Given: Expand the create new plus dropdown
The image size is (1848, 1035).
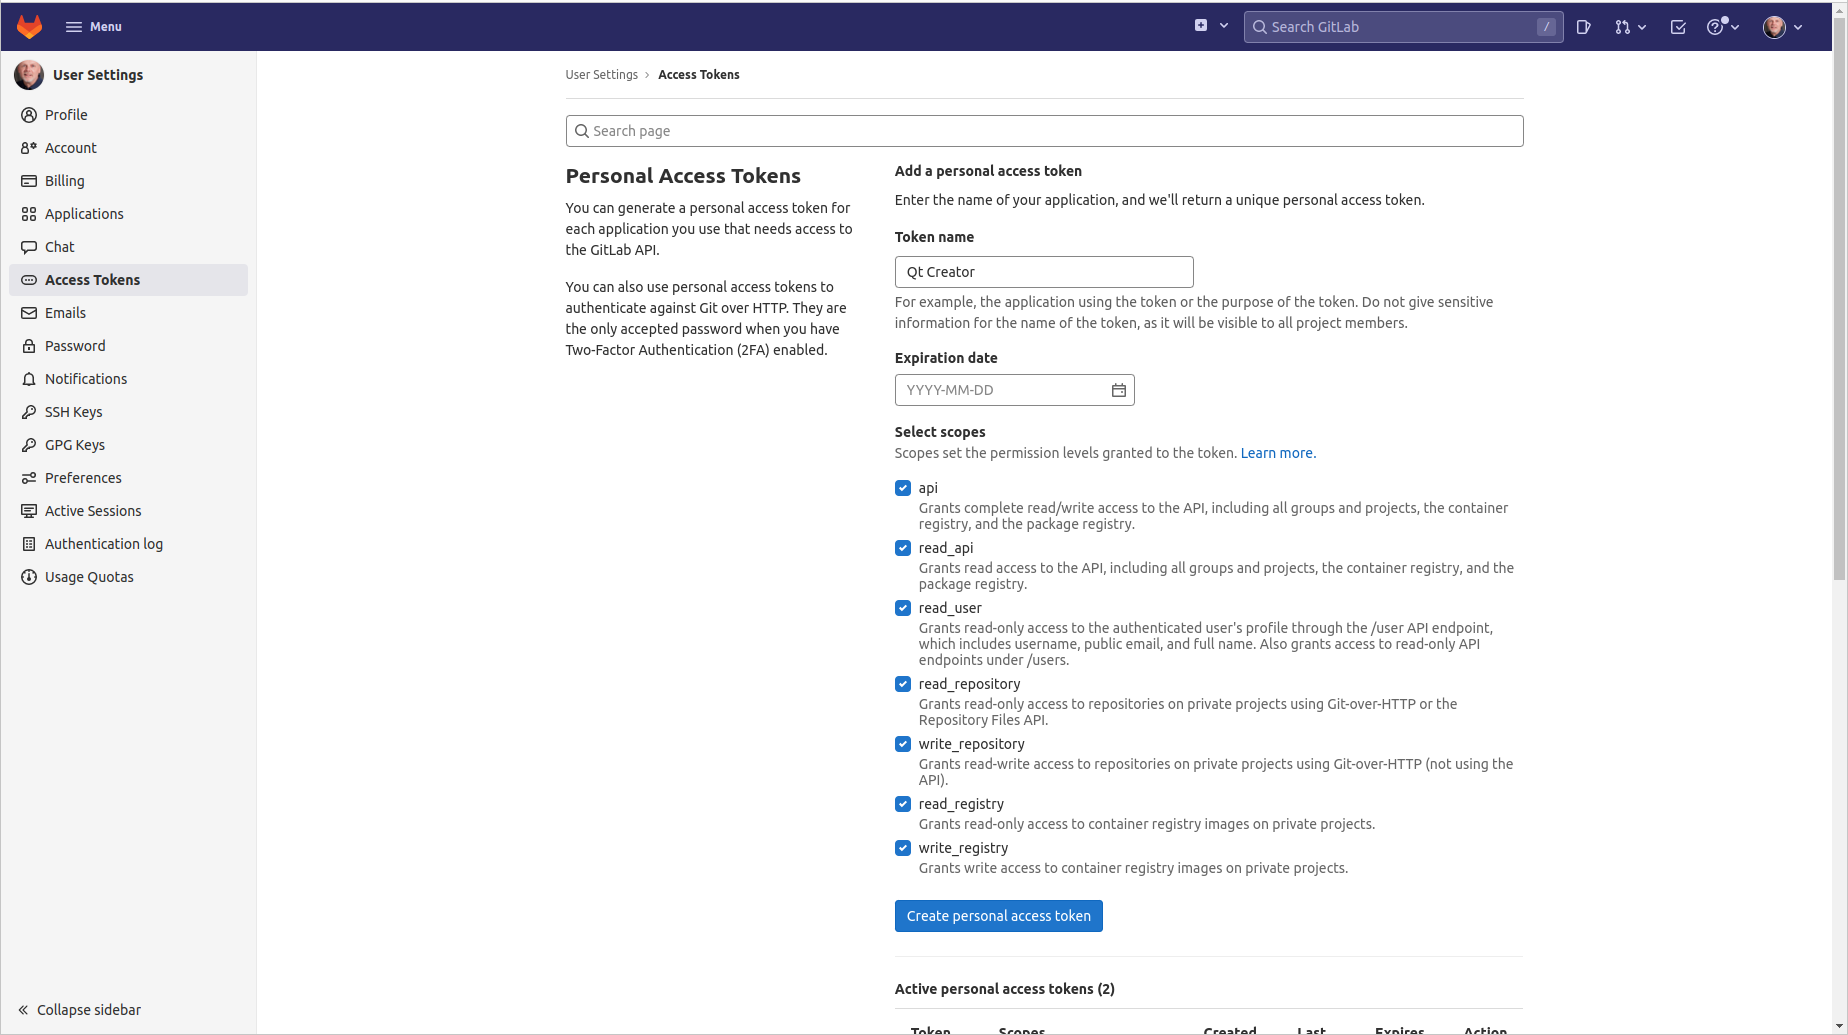Looking at the screenshot, I should (x=1211, y=26).
